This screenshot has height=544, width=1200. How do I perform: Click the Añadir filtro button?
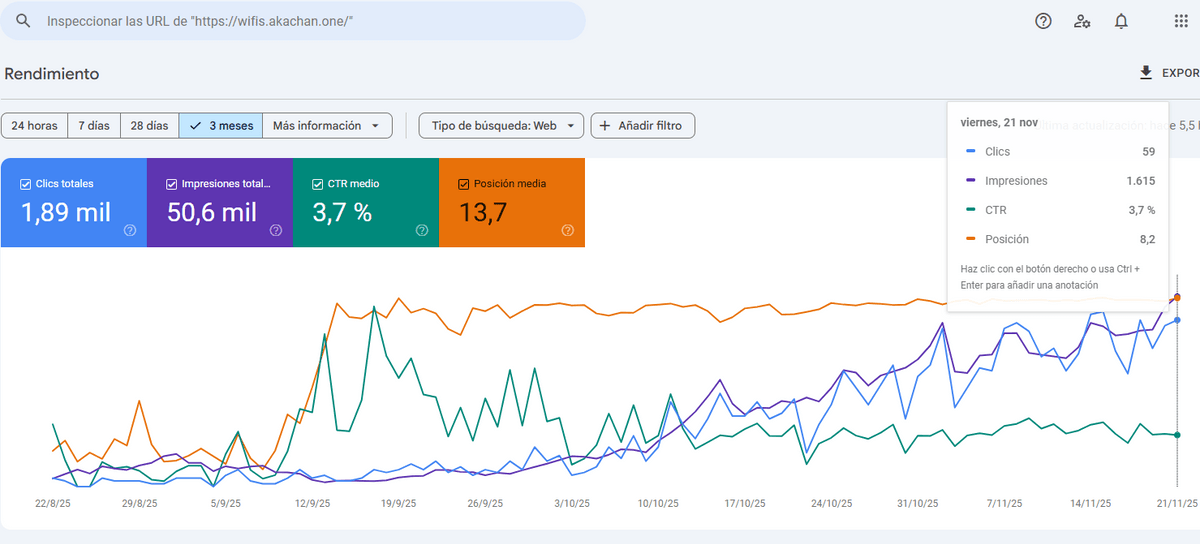coord(643,126)
